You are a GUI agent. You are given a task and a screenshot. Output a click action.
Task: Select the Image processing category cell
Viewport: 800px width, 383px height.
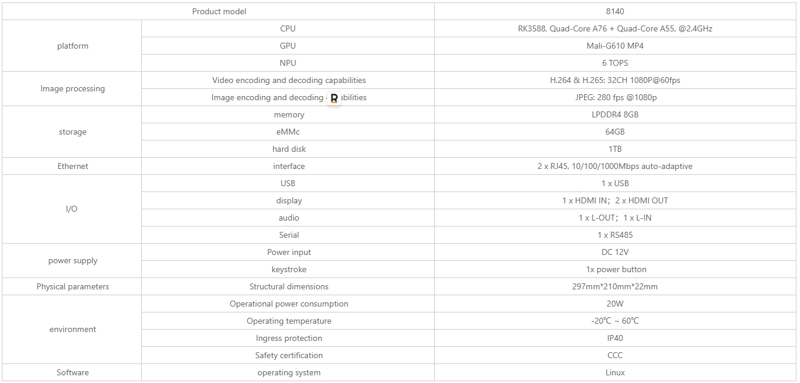tap(72, 89)
